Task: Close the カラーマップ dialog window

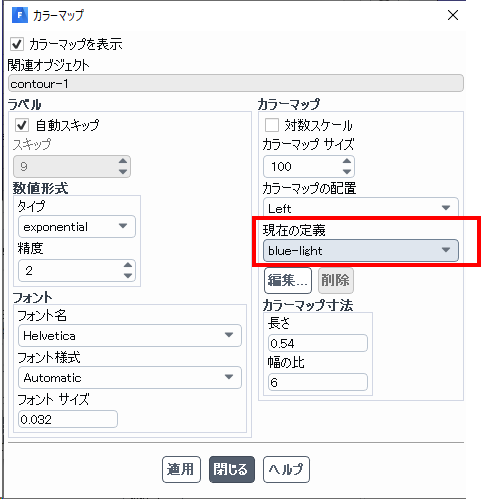Action: tap(453, 15)
